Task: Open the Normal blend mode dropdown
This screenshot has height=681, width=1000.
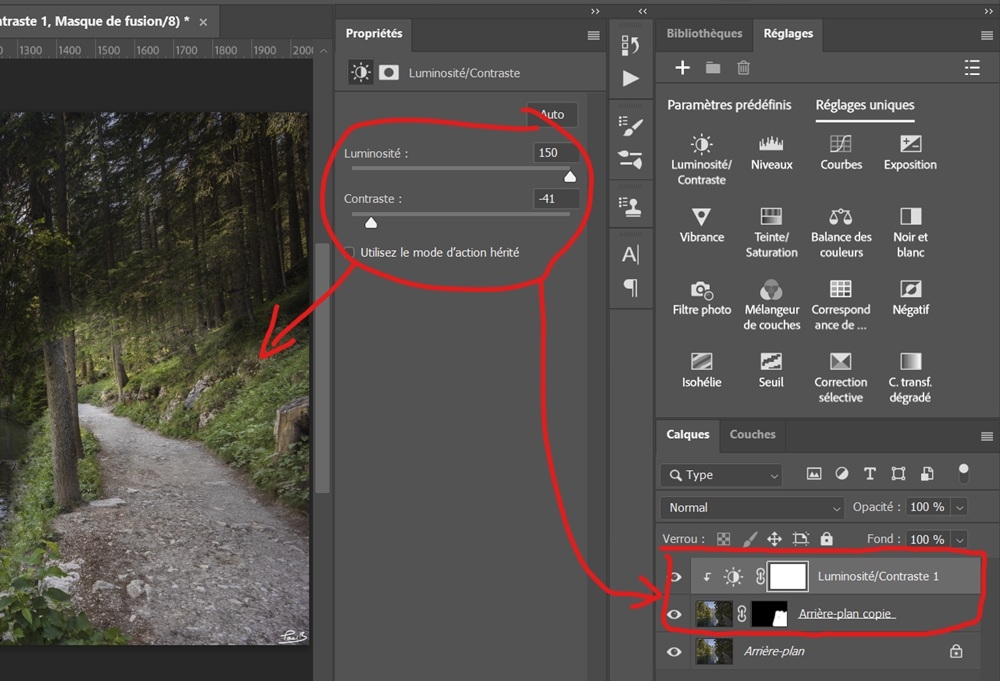Action: pos(753,508)
